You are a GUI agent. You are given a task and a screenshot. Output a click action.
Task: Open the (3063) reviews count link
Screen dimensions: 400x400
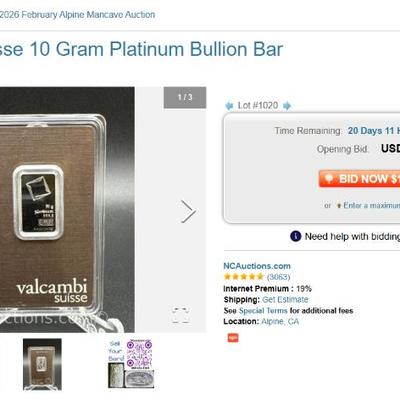[x=278, y=277]
